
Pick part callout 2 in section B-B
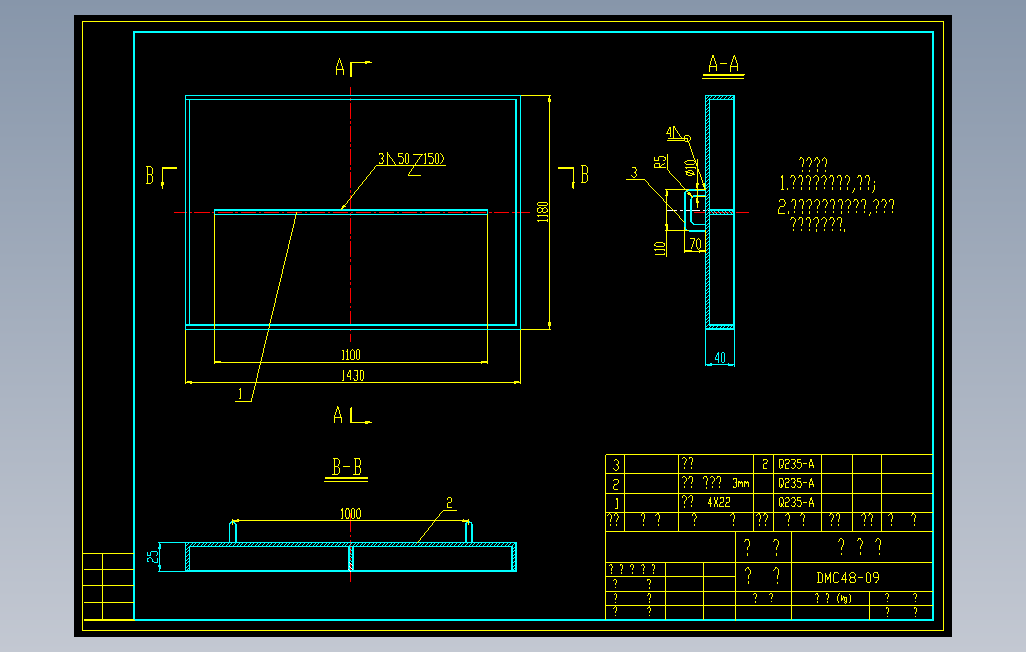(x=450, y=503)
